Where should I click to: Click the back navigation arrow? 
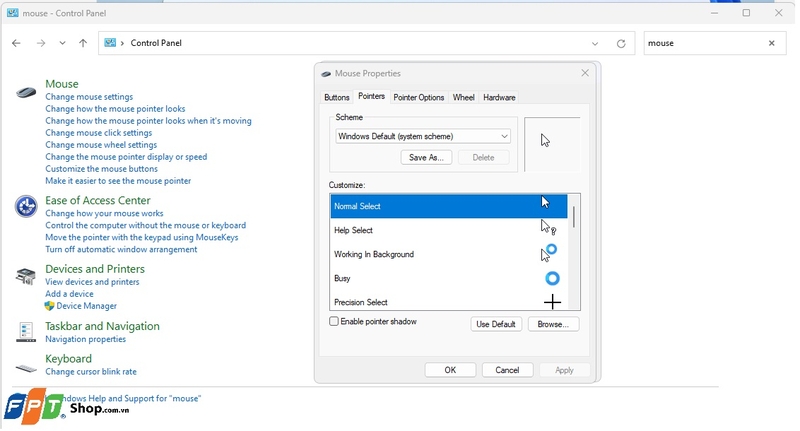click(x=17, y=44)
